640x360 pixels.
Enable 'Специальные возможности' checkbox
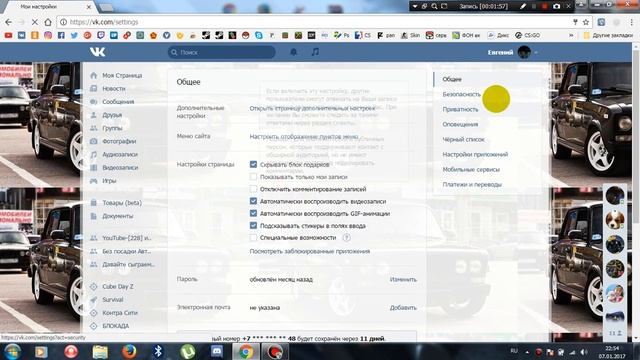253,238
